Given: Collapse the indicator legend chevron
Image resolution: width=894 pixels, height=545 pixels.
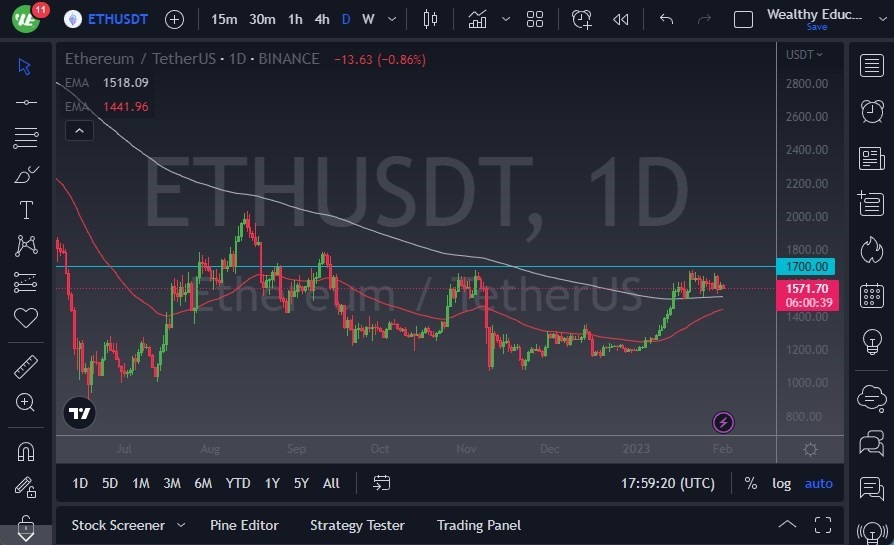Looking at the screenshot, I should [x=79, y=131].
